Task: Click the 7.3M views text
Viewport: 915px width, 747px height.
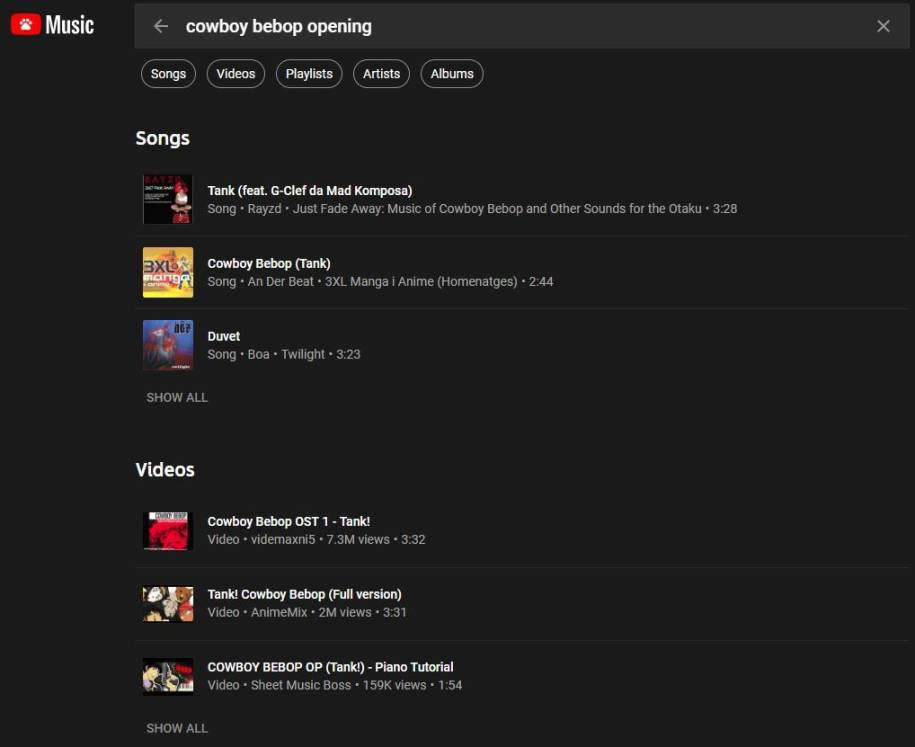Action: [358, 540]
